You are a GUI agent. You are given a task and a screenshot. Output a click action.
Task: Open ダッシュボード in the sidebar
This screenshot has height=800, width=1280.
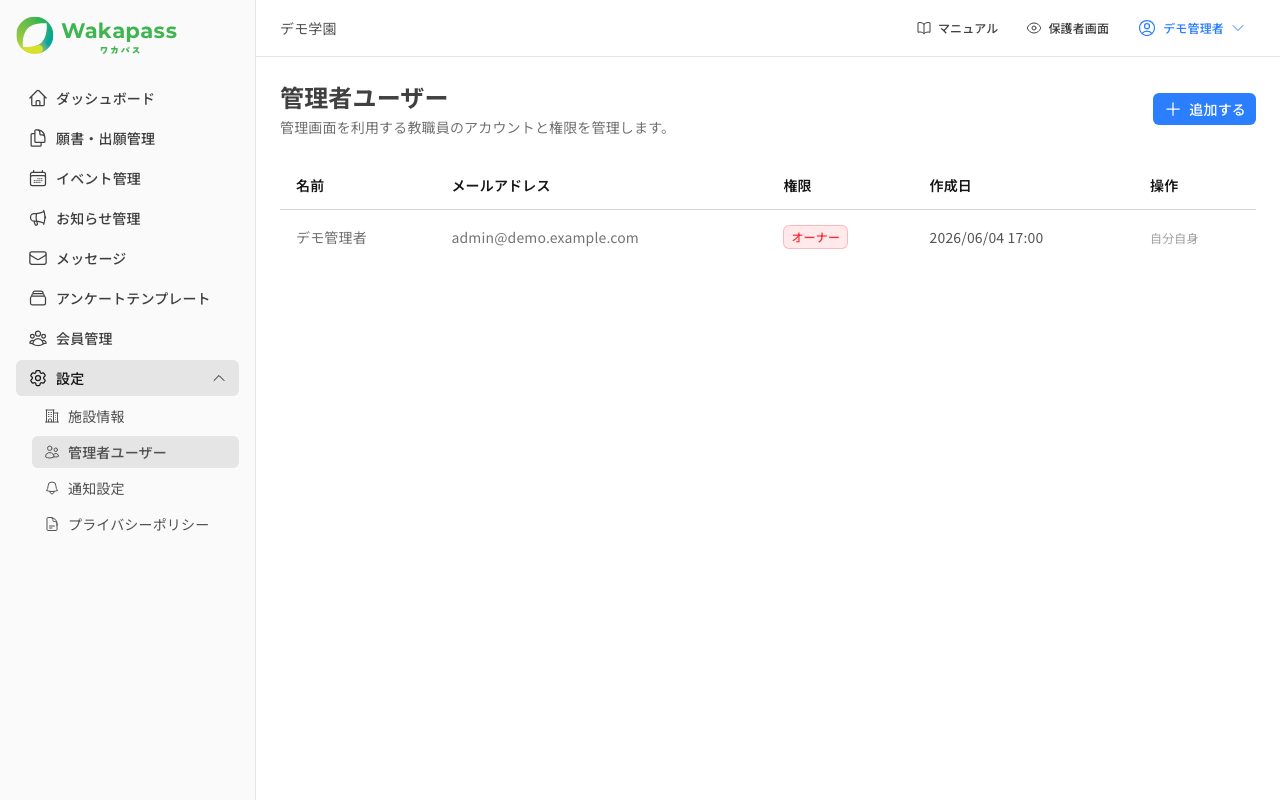[x=127, y=98]
